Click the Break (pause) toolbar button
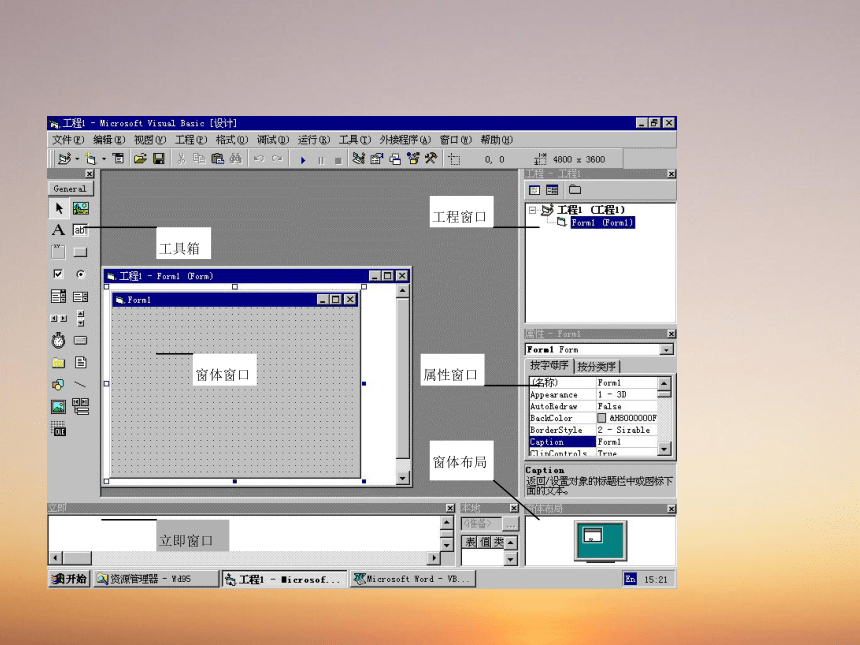Image resolution: width=860 pixels, height=645 pixels. (x=321, y=160)
